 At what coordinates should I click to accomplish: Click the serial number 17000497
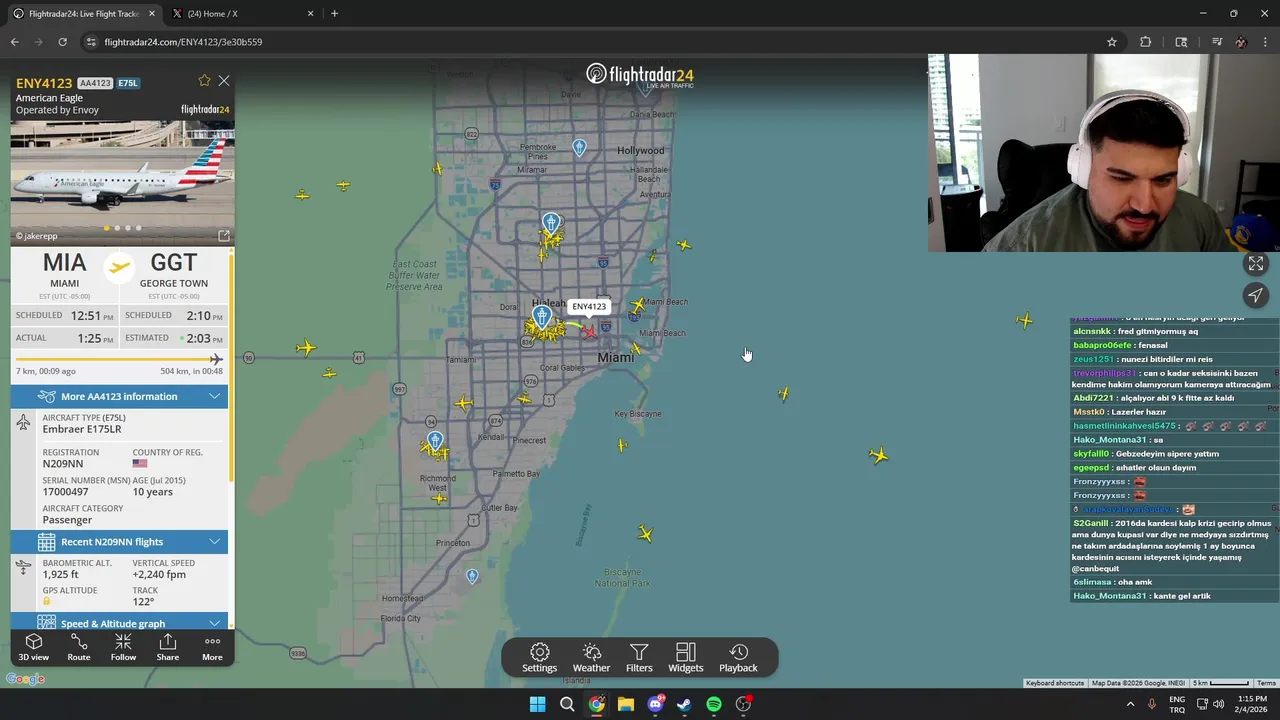[65, 492]
